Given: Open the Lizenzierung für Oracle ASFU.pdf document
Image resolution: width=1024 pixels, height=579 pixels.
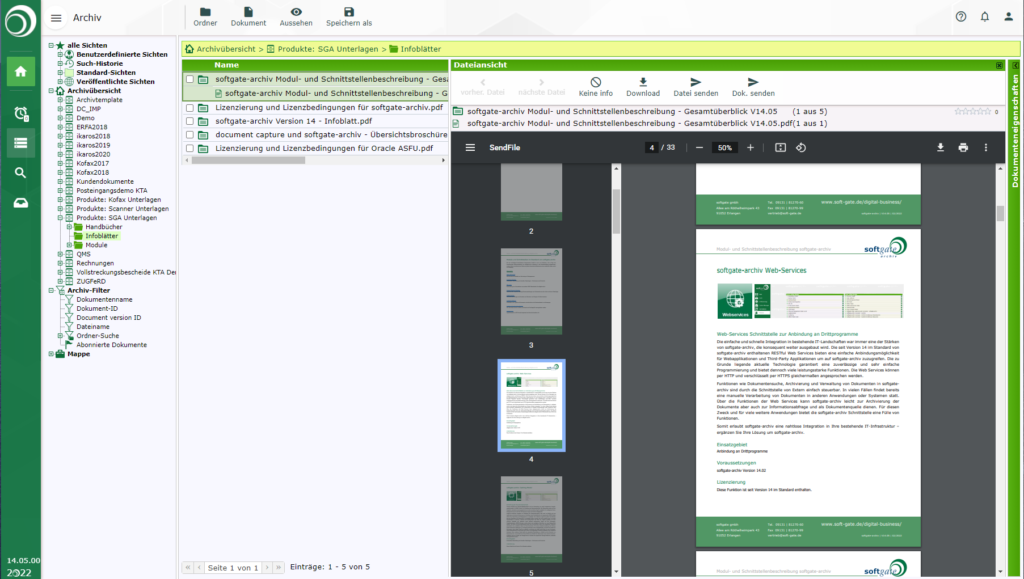Looking at the screenshot, I should (x=324, y=149).
